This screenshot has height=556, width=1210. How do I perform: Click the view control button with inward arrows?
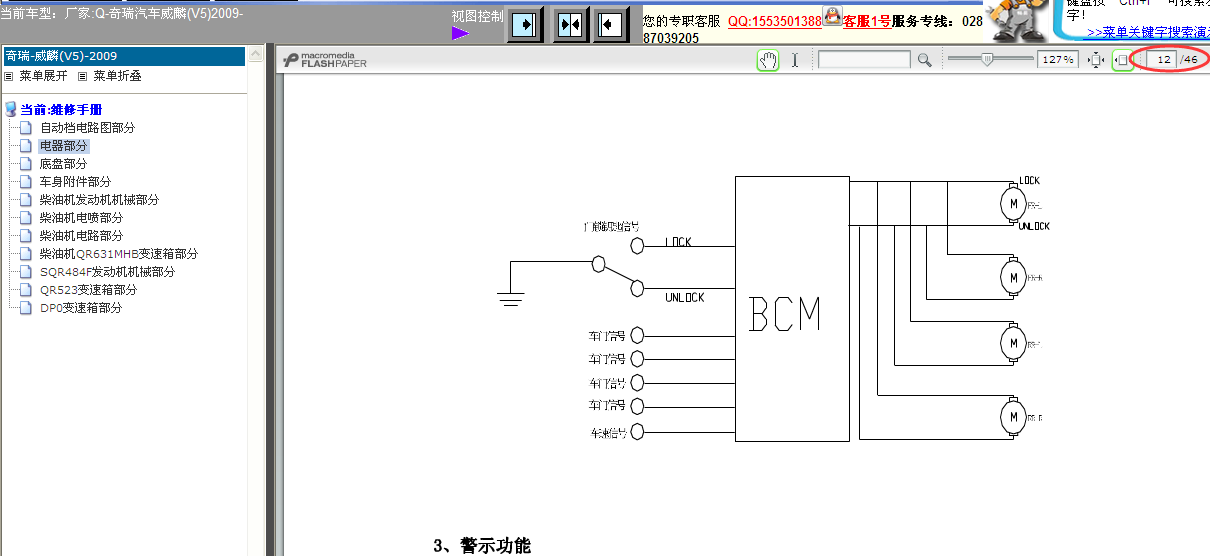[x=571, y=24]
